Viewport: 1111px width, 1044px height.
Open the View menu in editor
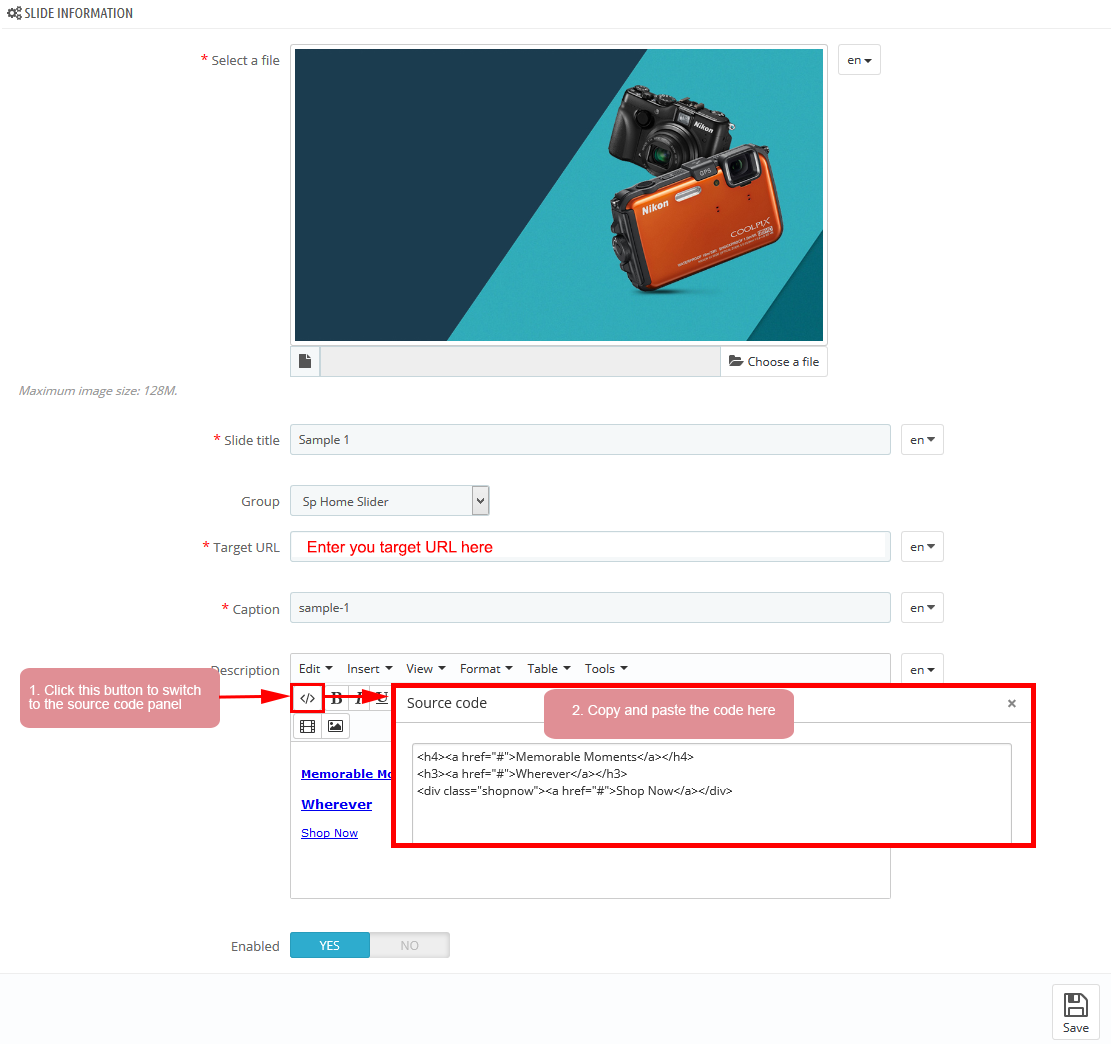(x=426, y=669)
